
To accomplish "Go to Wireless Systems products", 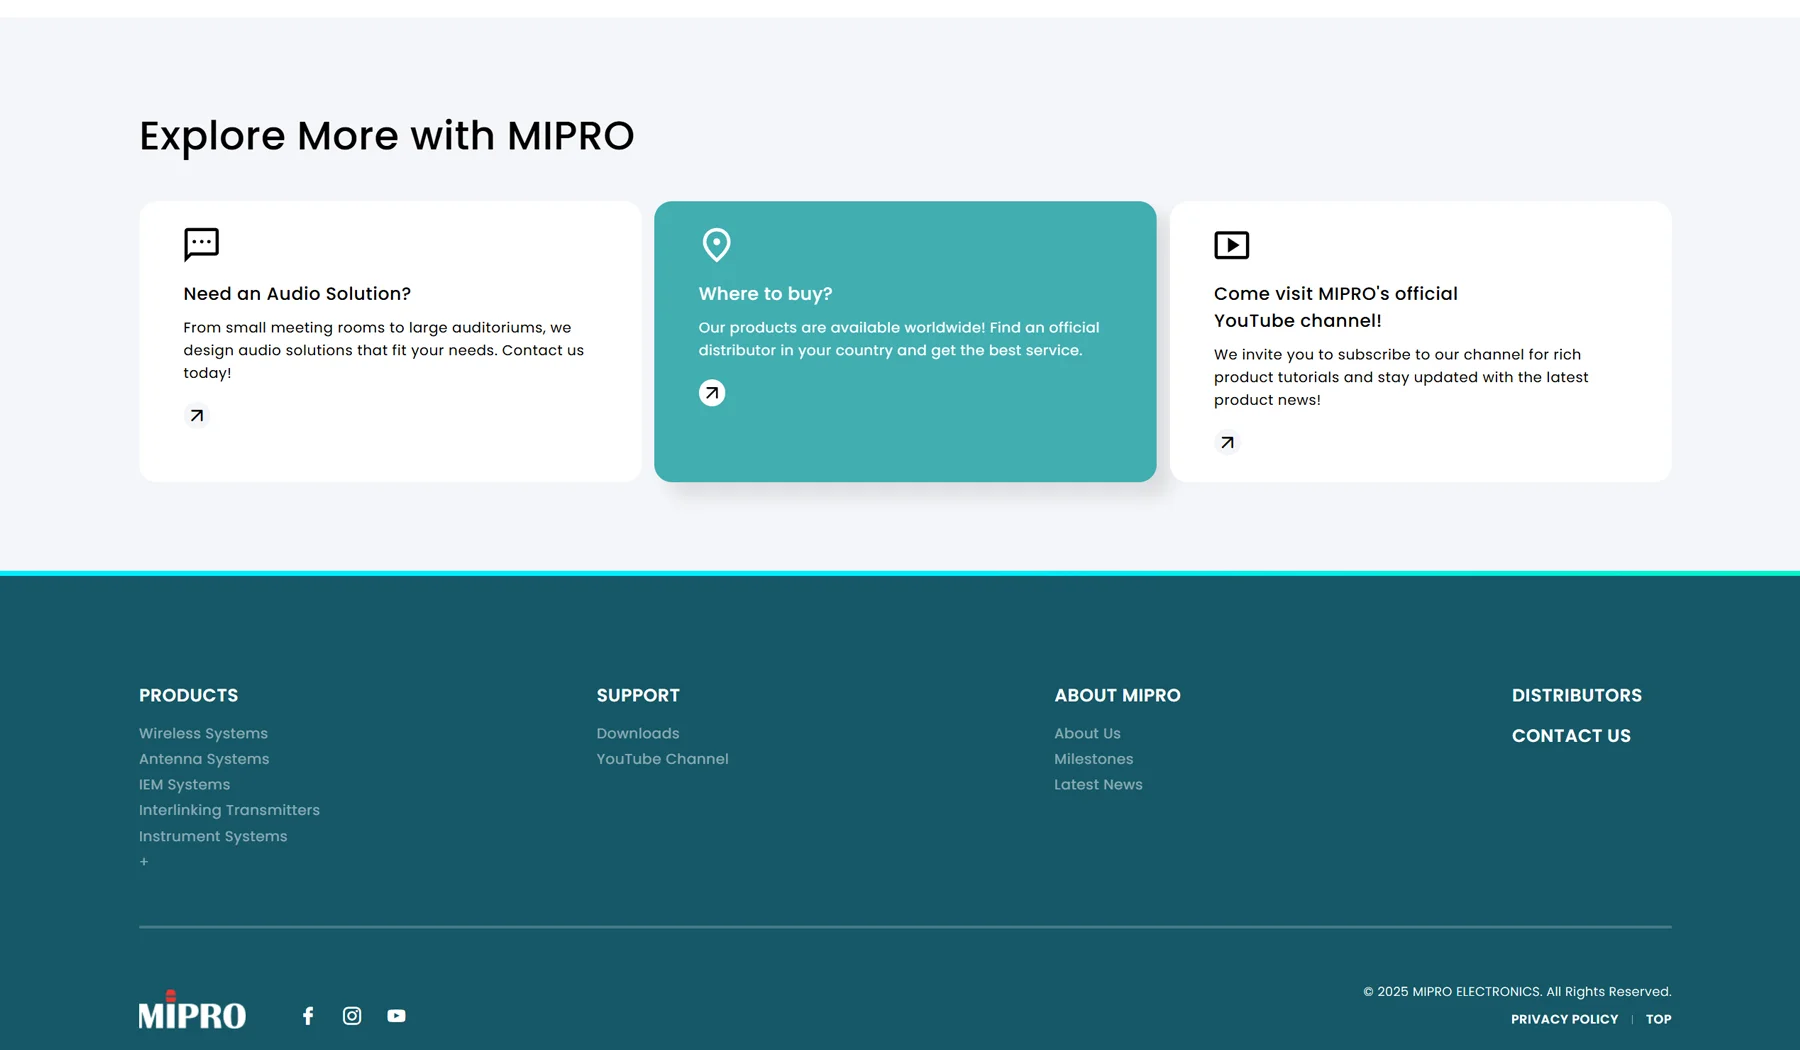I will tap(203, 734).
